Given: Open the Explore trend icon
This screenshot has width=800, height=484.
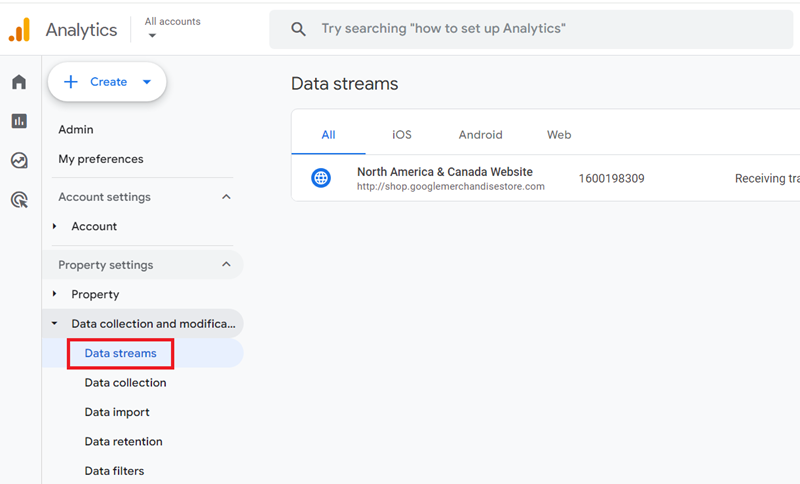Looking at the screenshot, I should click(x=19, y=160).
